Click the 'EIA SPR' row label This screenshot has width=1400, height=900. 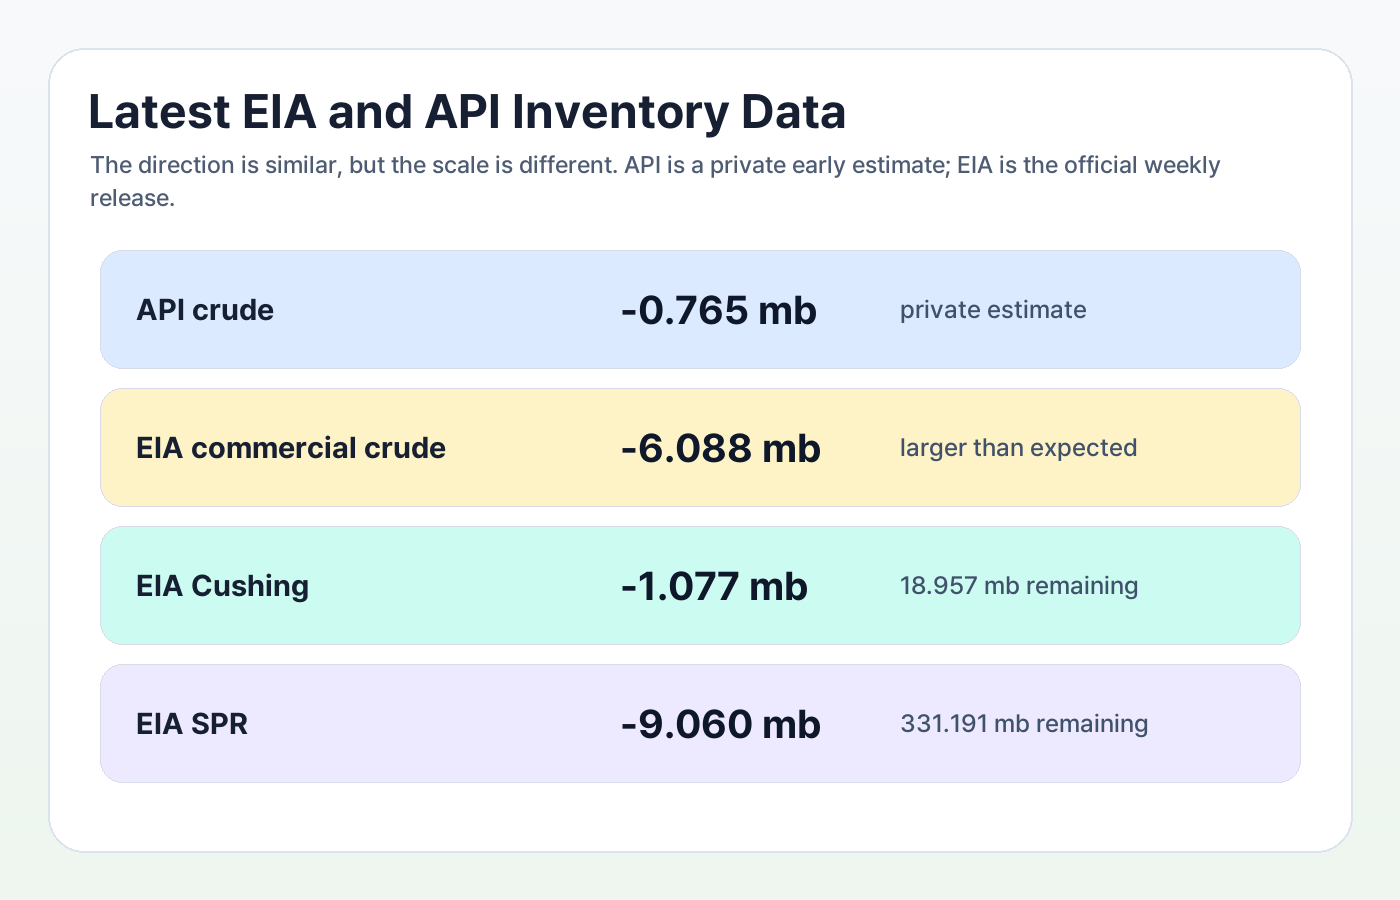point(192,724)
